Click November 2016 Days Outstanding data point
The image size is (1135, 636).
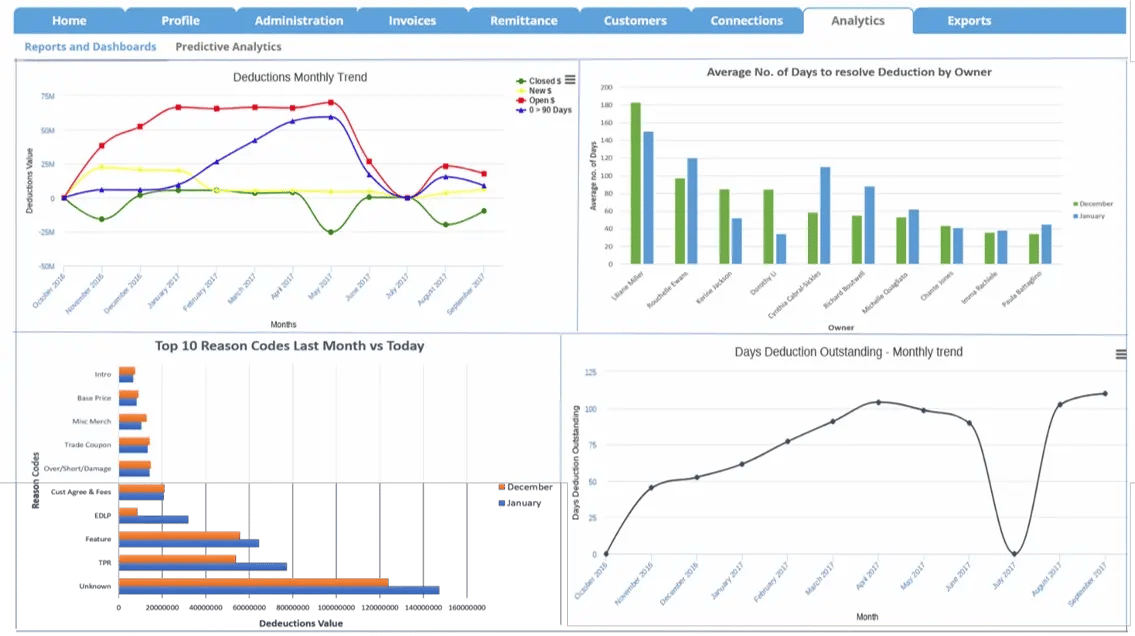pos(651,488)
